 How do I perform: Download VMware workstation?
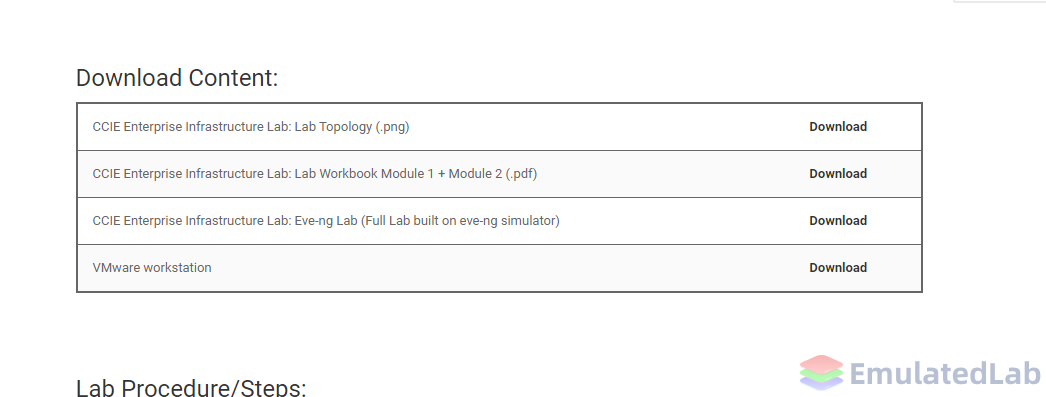tap(838, 268)
